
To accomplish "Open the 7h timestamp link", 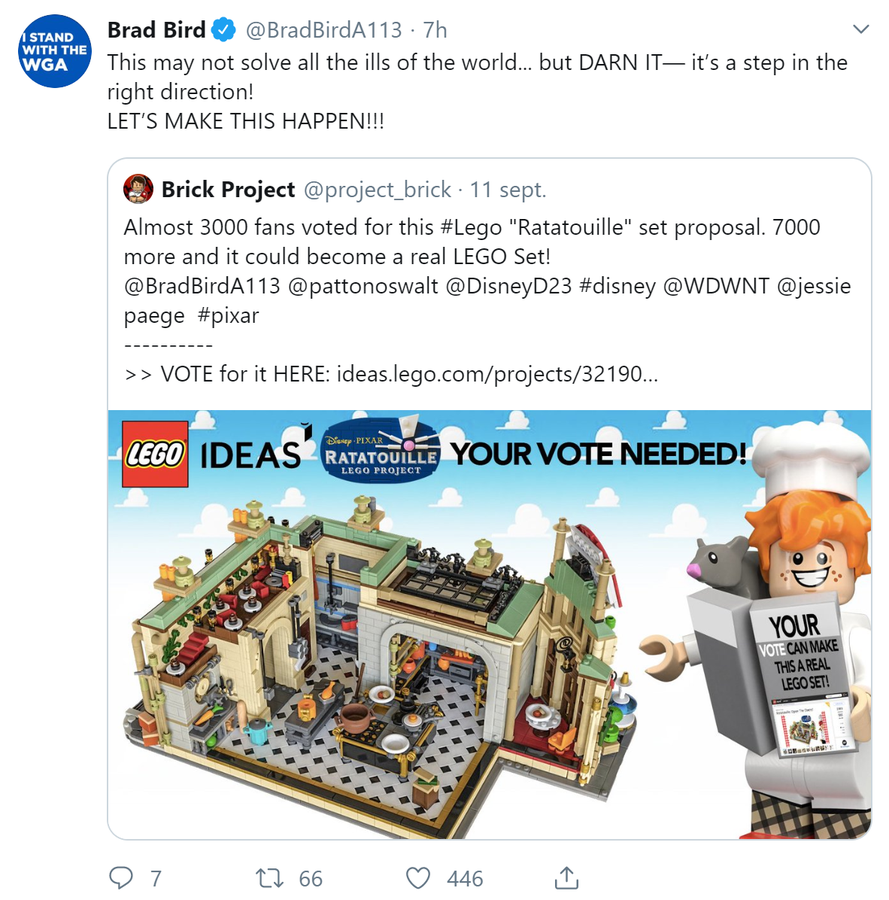I will (x=435, y=30).
